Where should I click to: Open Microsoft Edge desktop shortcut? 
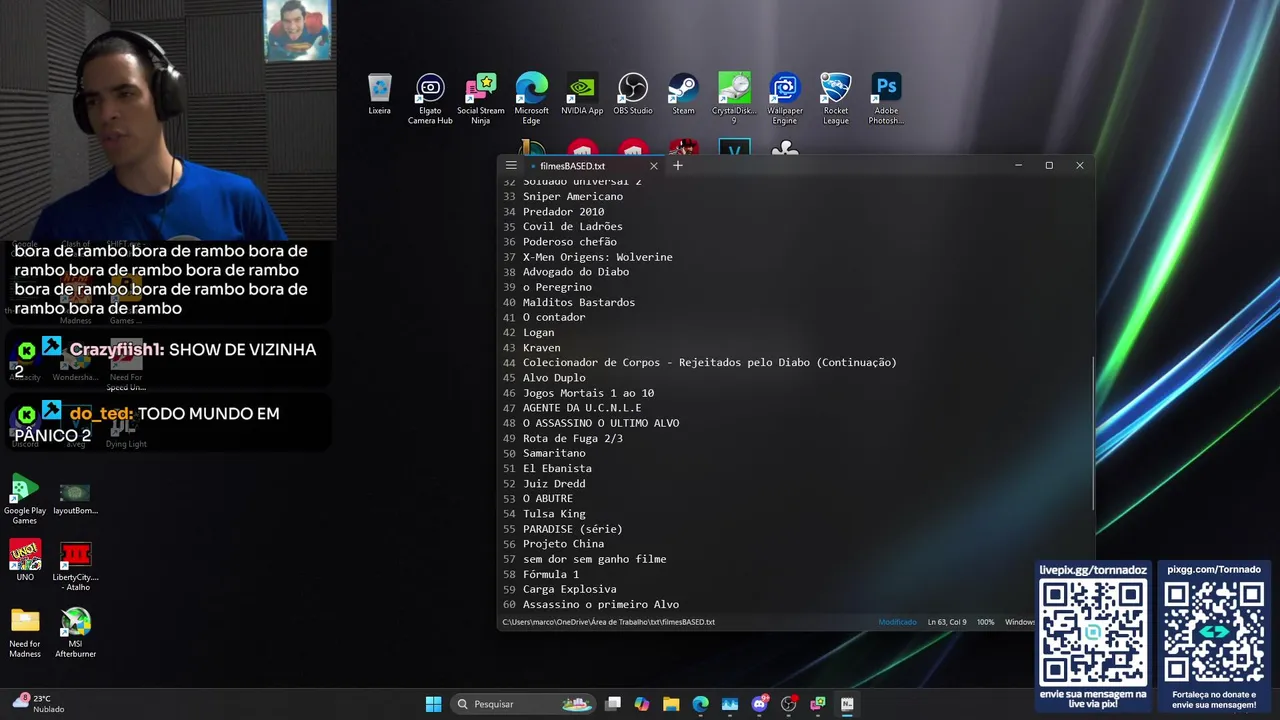click(x=531, y=99)
